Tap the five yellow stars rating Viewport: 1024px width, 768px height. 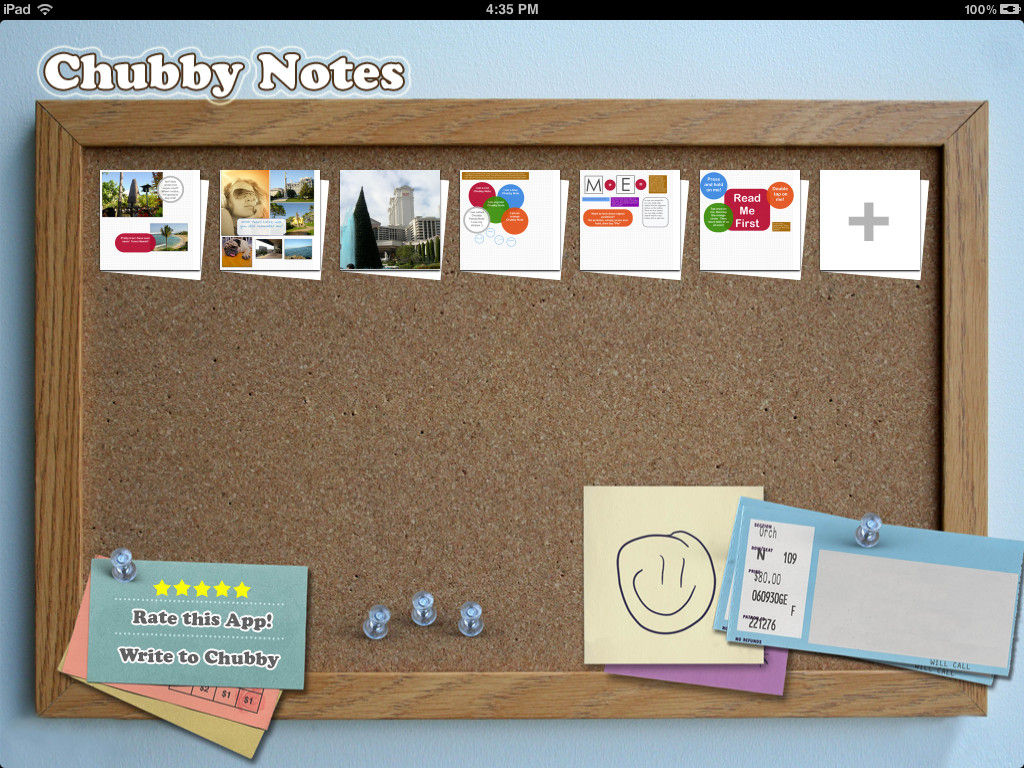tap(202, 588)
